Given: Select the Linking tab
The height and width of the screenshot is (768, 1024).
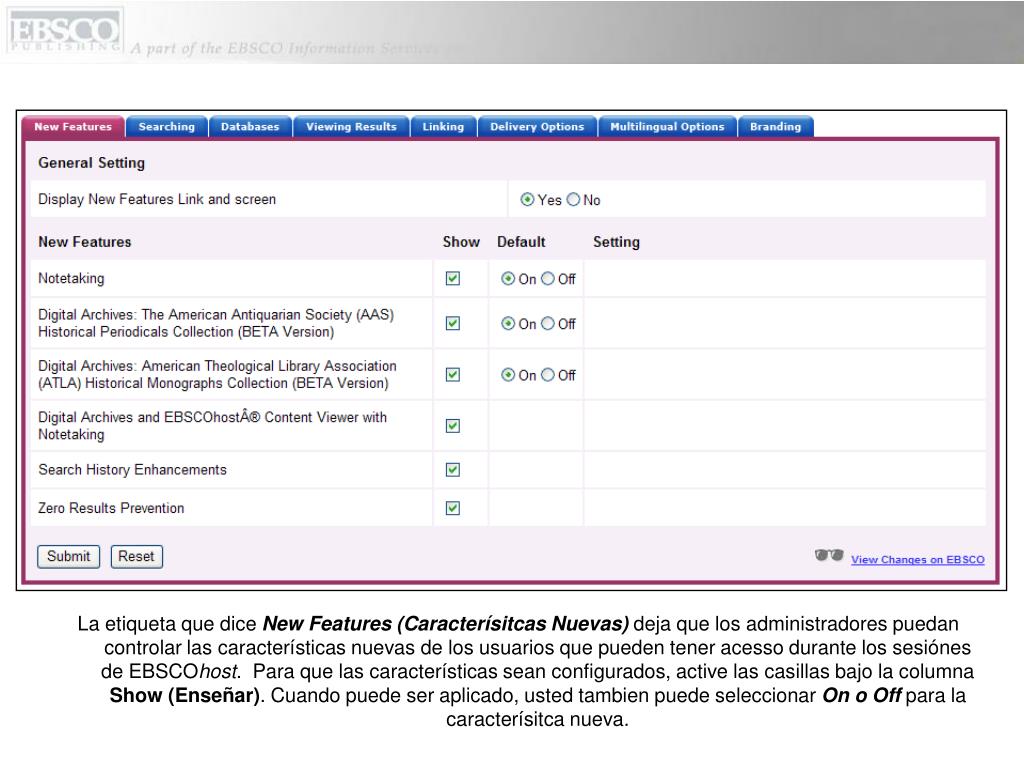Looking at the screenshot, I should [443, 127].
